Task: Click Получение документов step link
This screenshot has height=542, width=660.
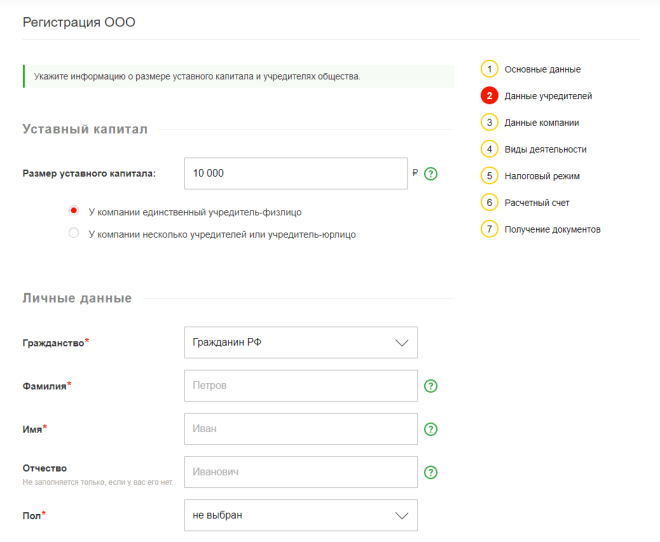Action: pos(552,229)
